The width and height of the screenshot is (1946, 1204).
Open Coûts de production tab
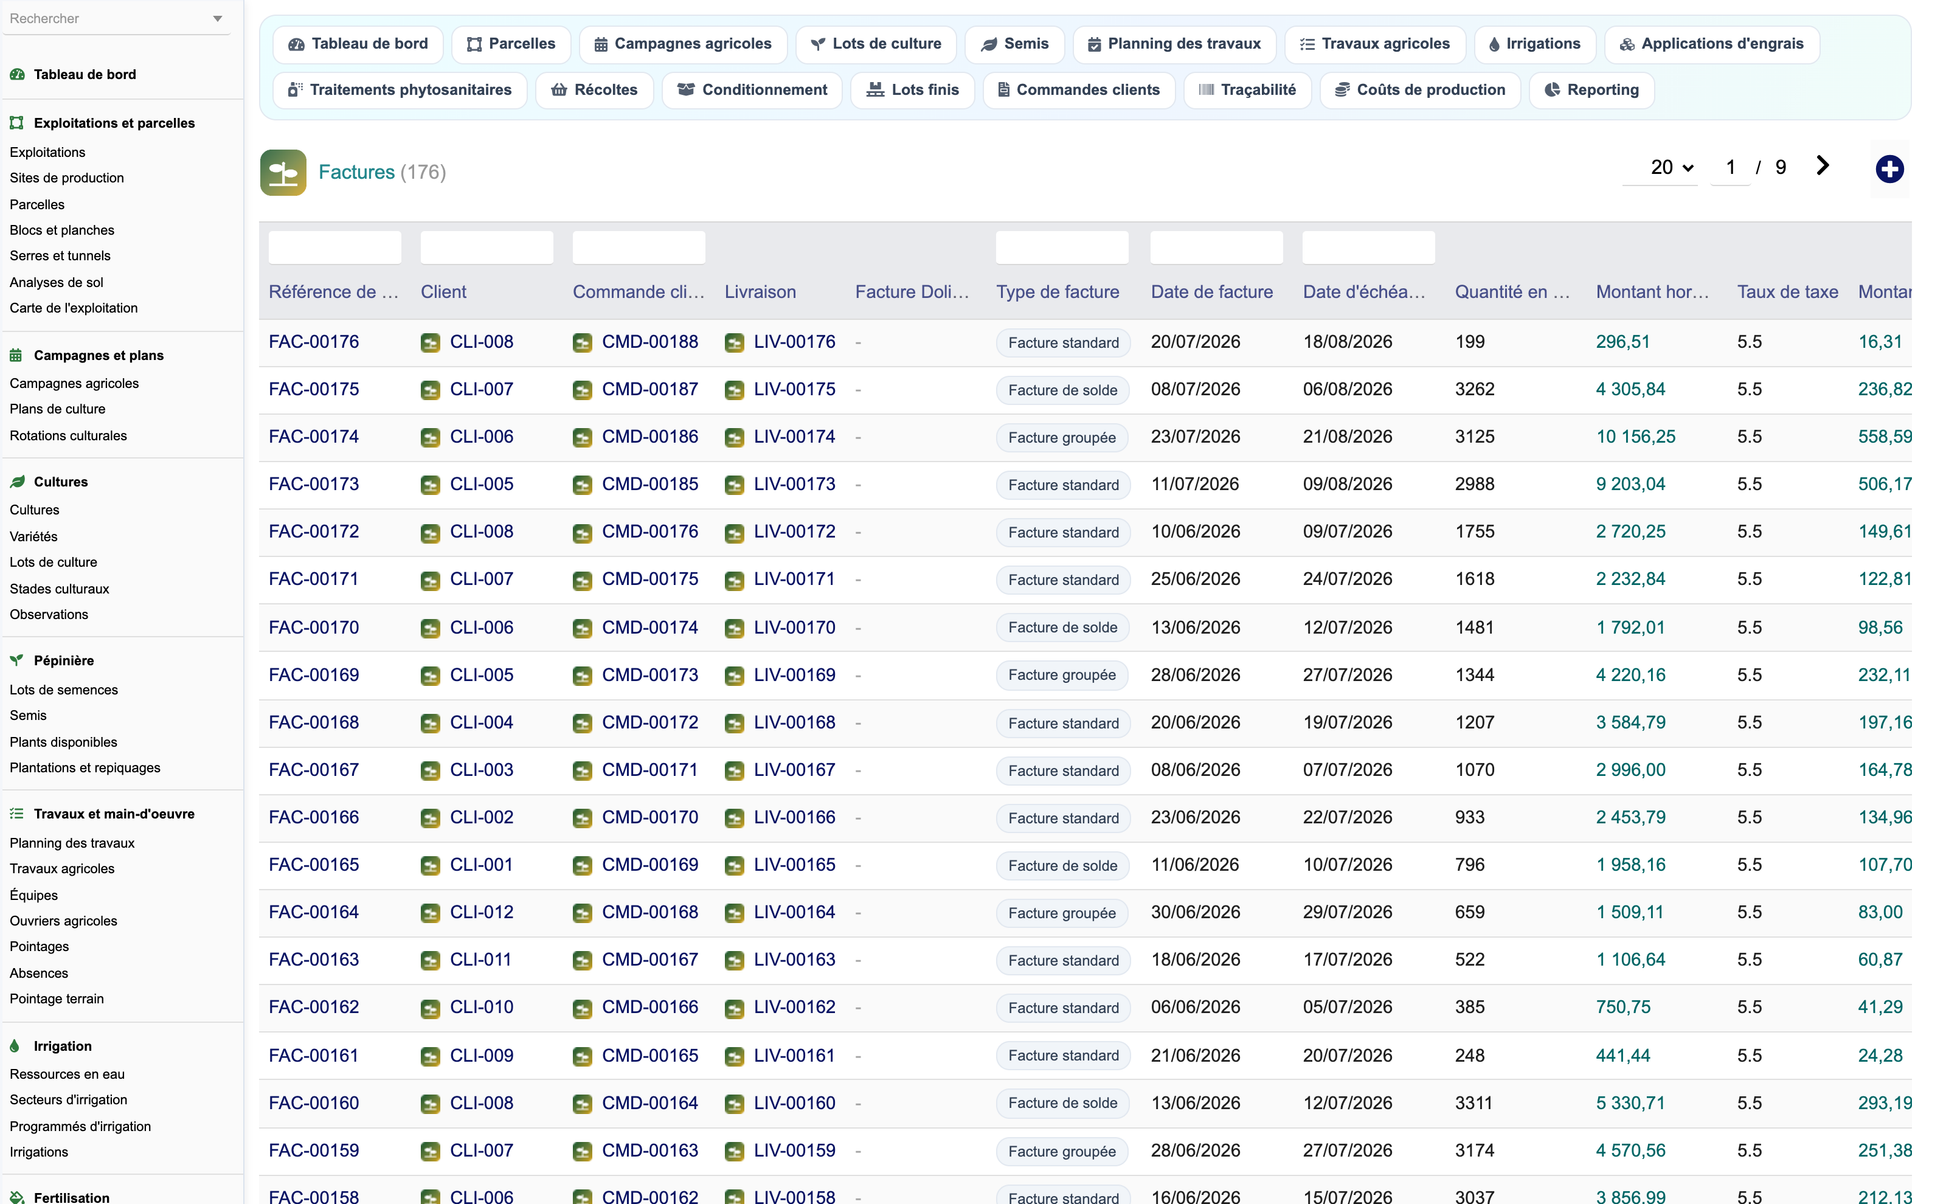pyautogui.click(x=1420, y=90)
